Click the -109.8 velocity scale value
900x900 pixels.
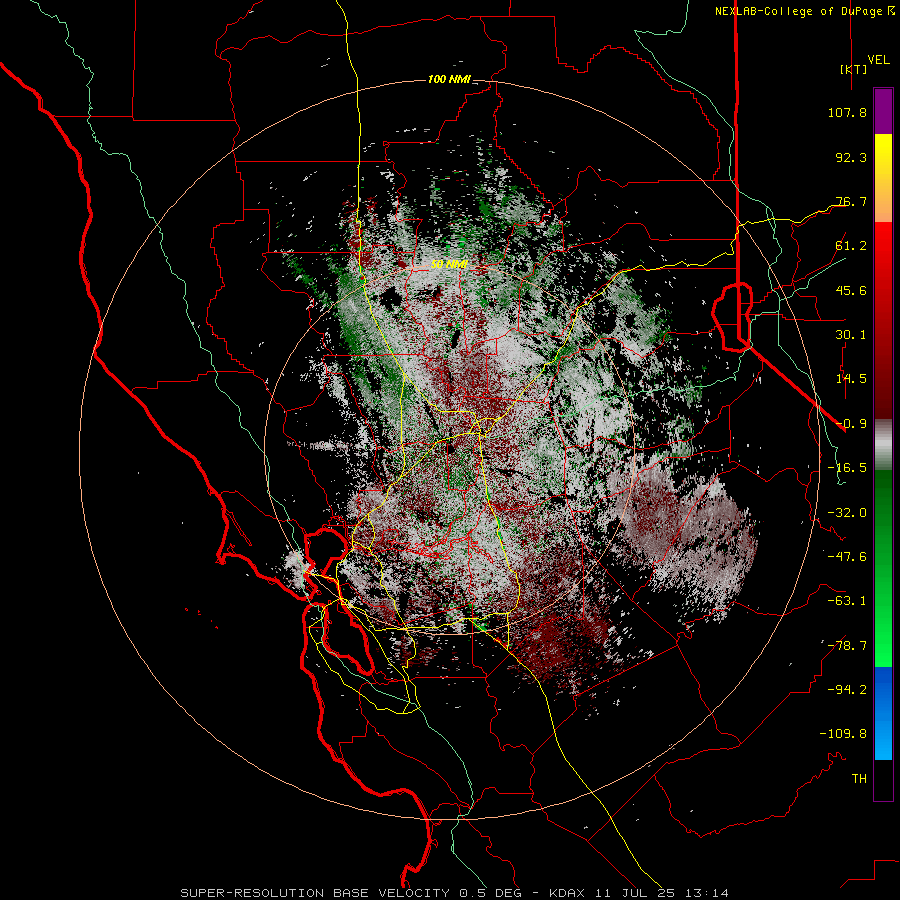[843, 734]
